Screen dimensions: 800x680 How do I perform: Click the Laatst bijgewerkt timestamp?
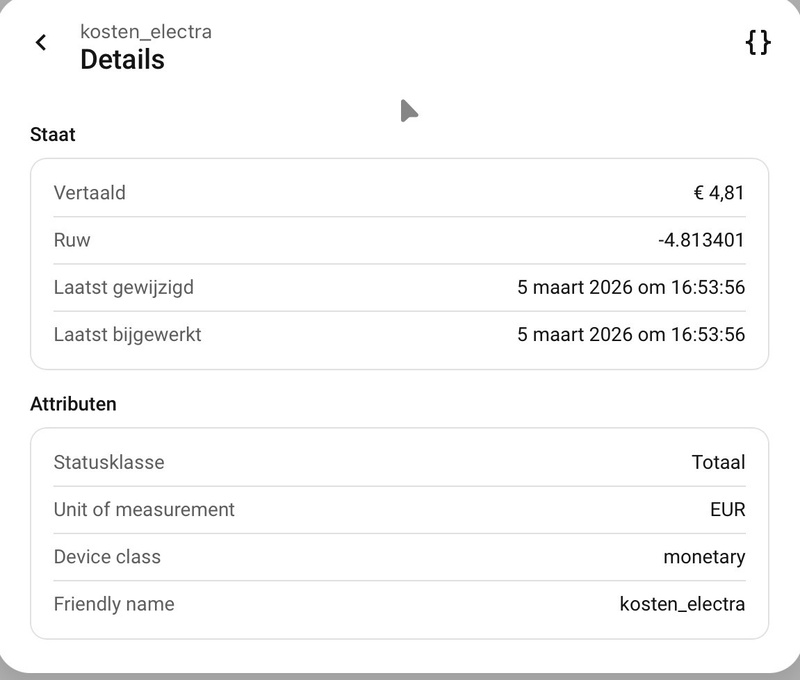click(631, 335)
